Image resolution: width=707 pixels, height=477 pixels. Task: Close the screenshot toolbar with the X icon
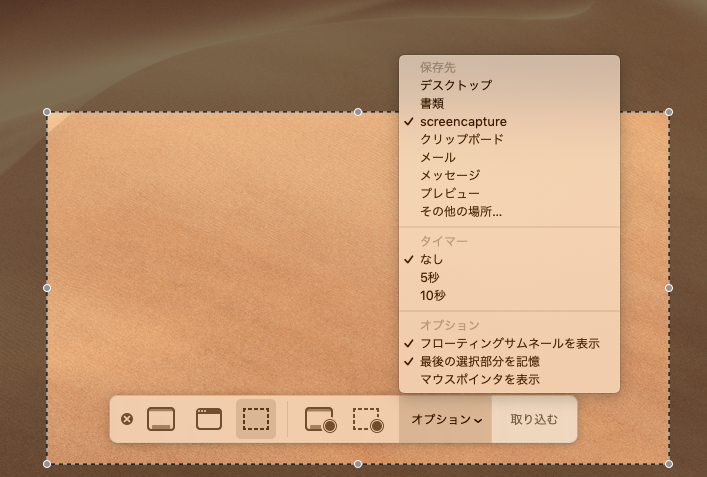127,419
